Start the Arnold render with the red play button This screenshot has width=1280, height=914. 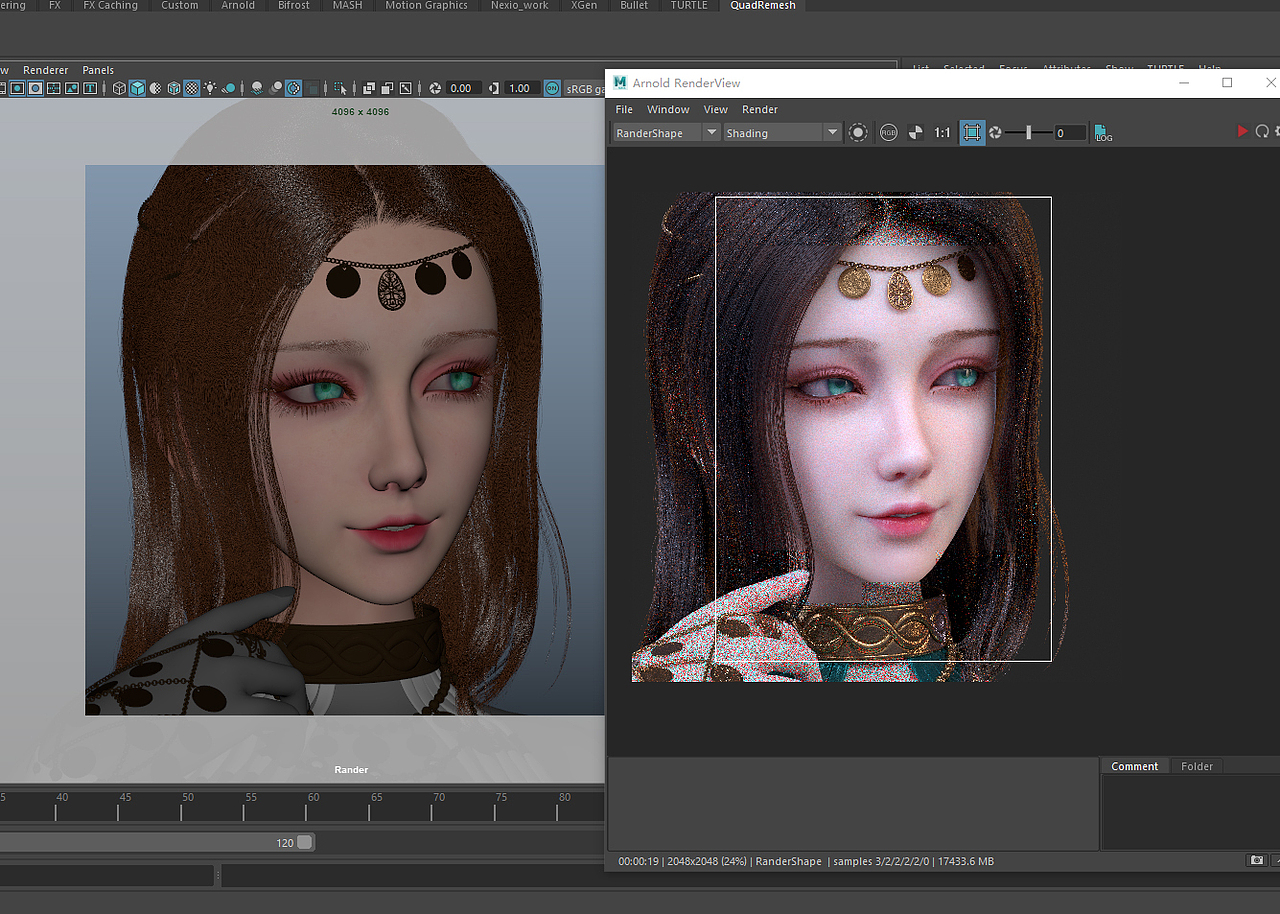click(1242, 132)
